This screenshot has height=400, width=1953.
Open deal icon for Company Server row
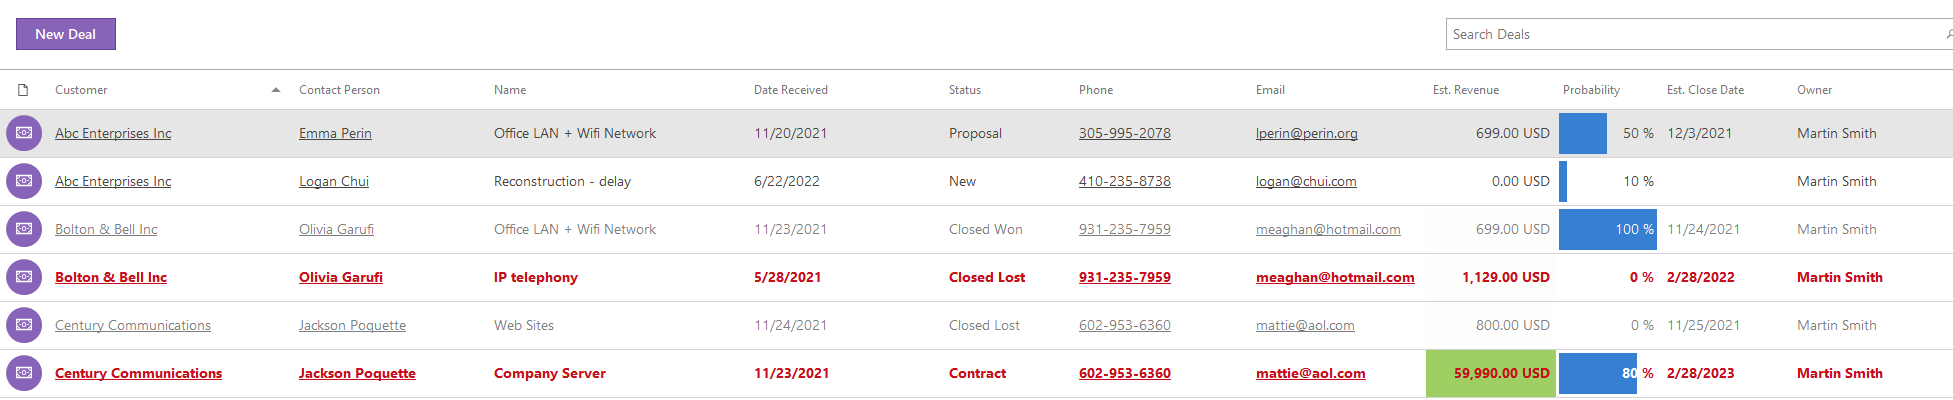[24, 373]
